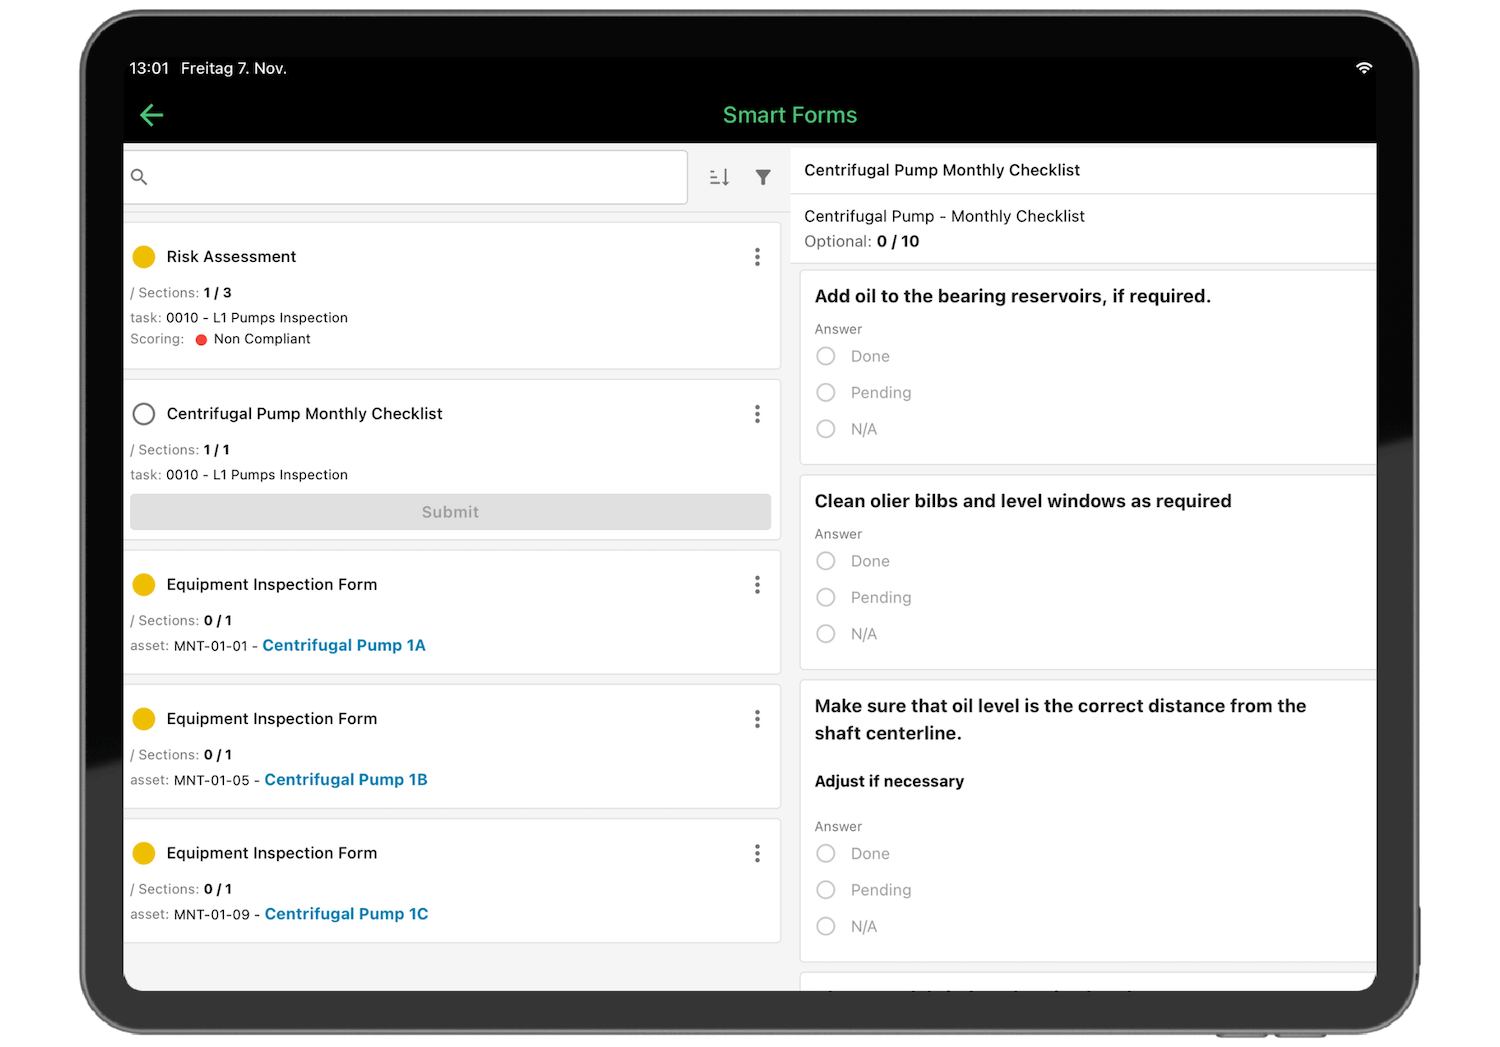Open Equipment Inspection Form 1A kebab menu
This screenshot has width=1500, height=1047.
coord(757,585)
